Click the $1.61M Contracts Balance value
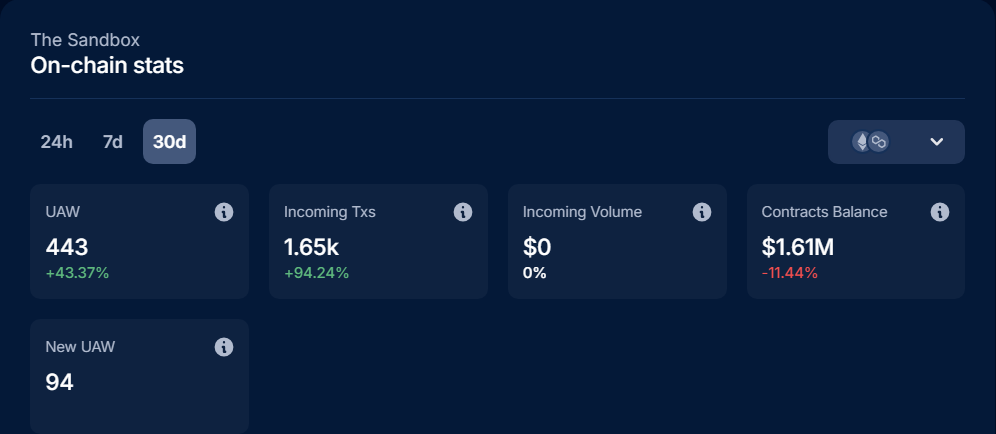The image size is (996, 434). (798, 247)
